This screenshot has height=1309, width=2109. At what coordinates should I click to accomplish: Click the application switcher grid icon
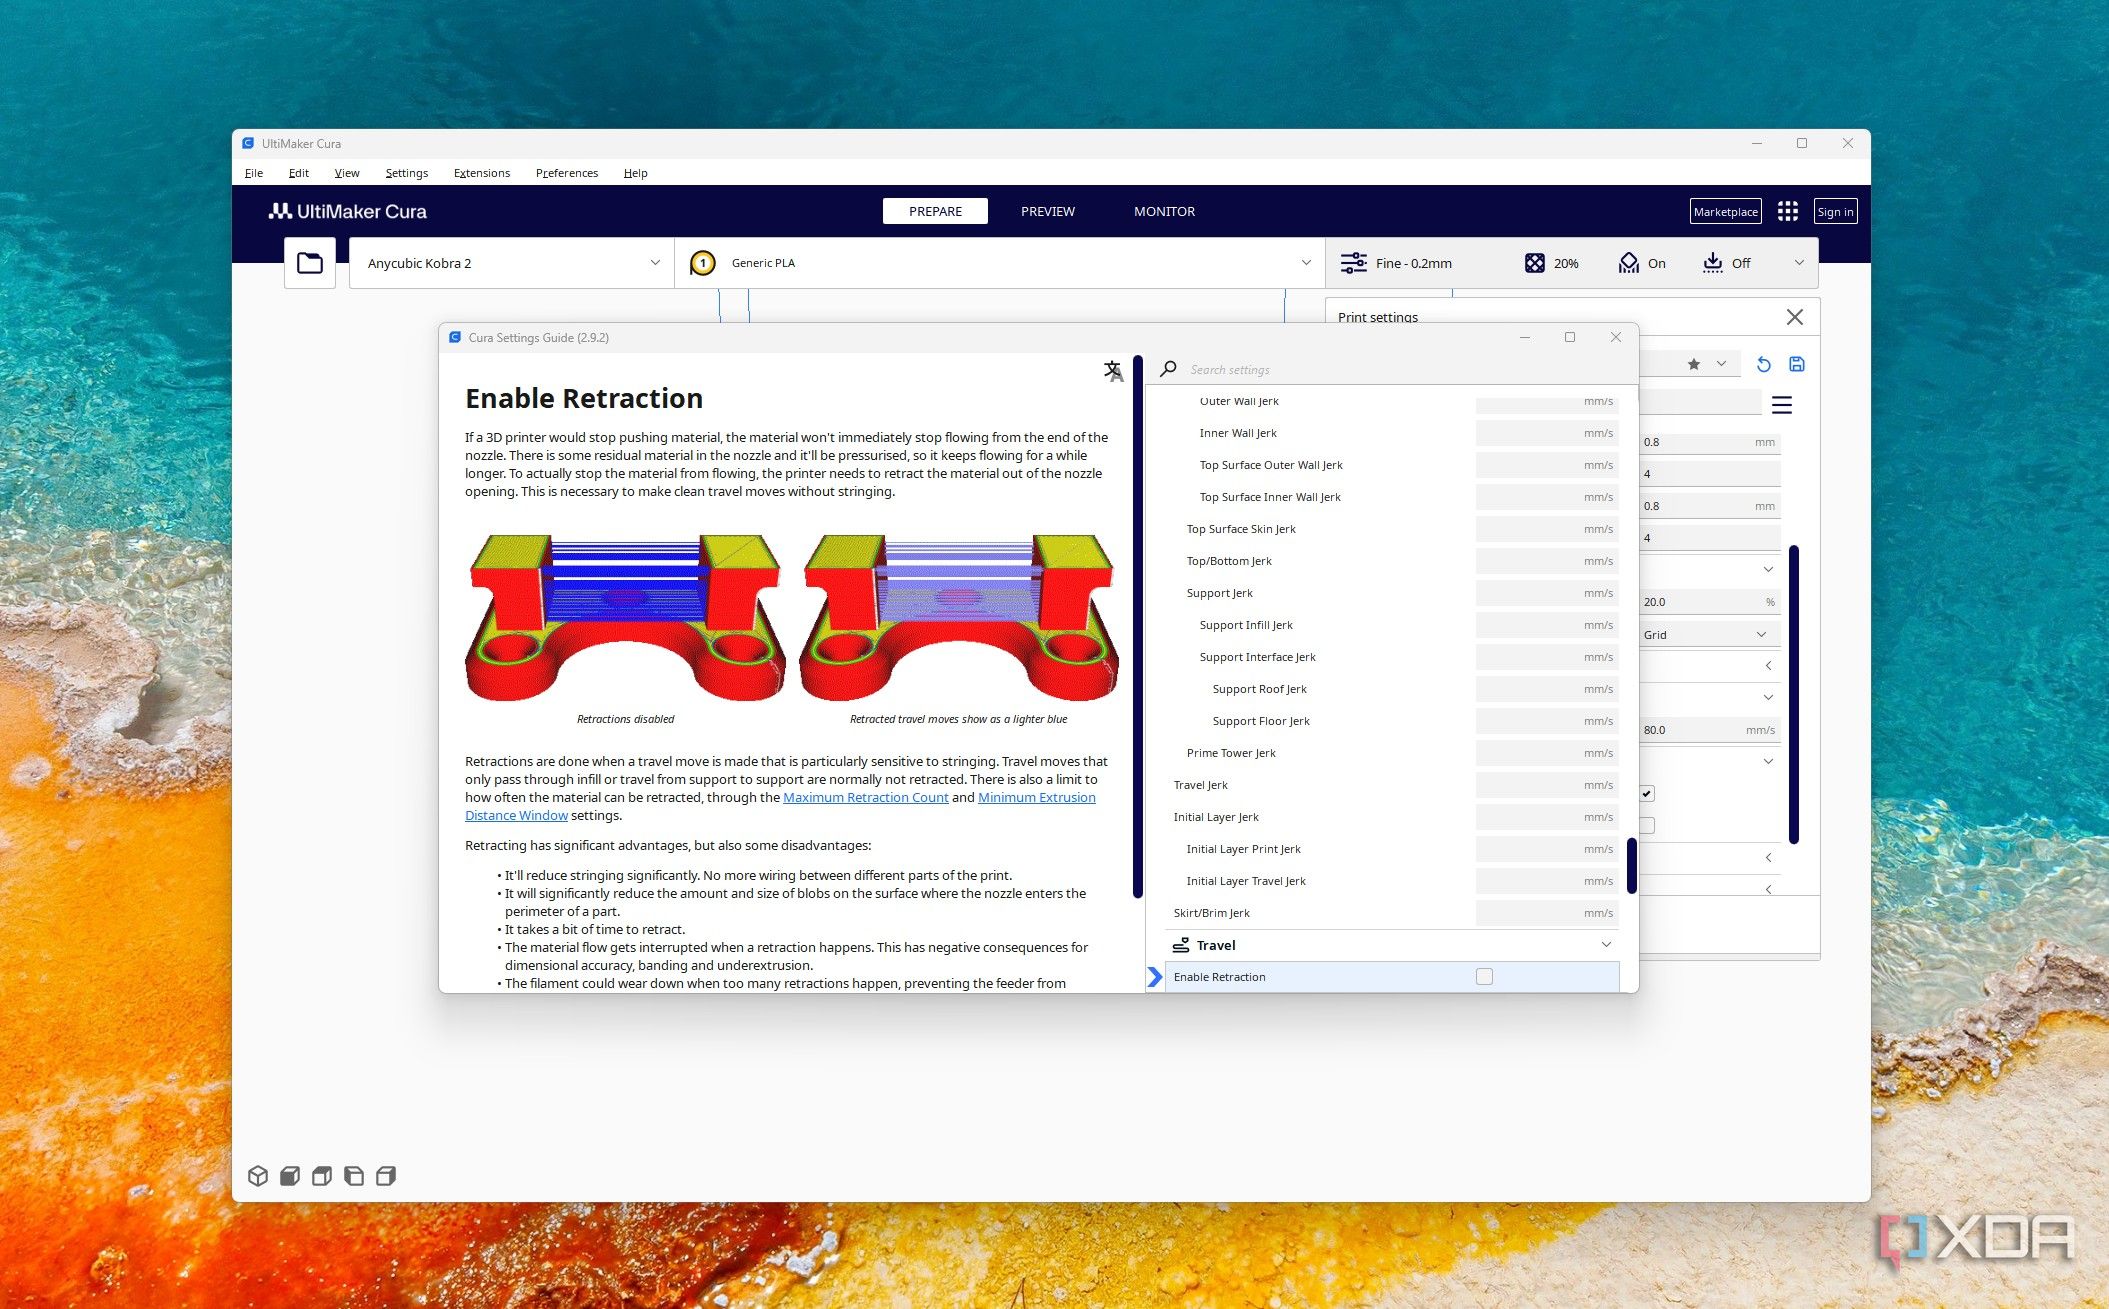pyautogui.click(x=1787, y=211)
